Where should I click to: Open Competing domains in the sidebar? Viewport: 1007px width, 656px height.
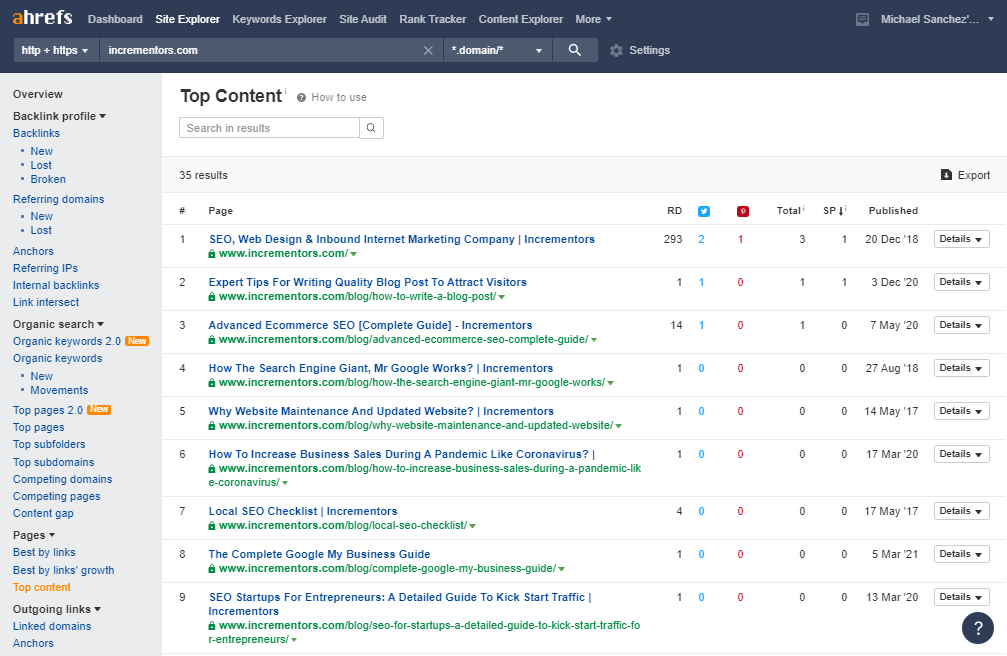[x=62, y=479]
